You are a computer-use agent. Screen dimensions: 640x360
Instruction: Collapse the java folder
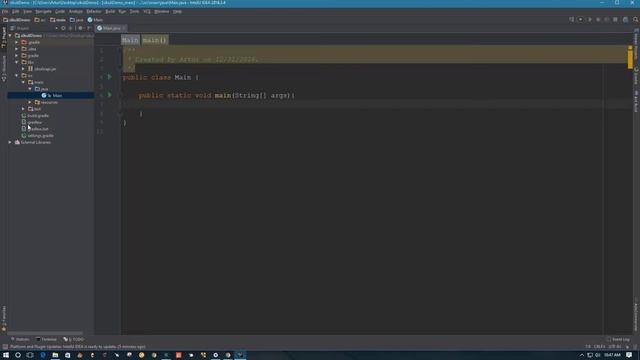tap(30, 89)
